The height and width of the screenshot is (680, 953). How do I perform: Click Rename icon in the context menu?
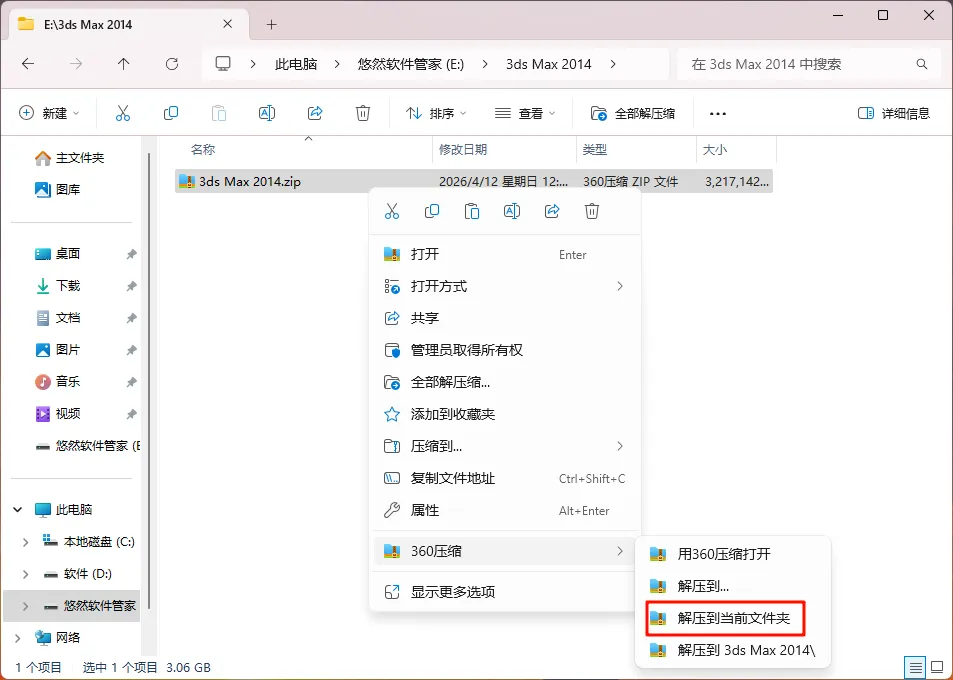coord(512,211)
